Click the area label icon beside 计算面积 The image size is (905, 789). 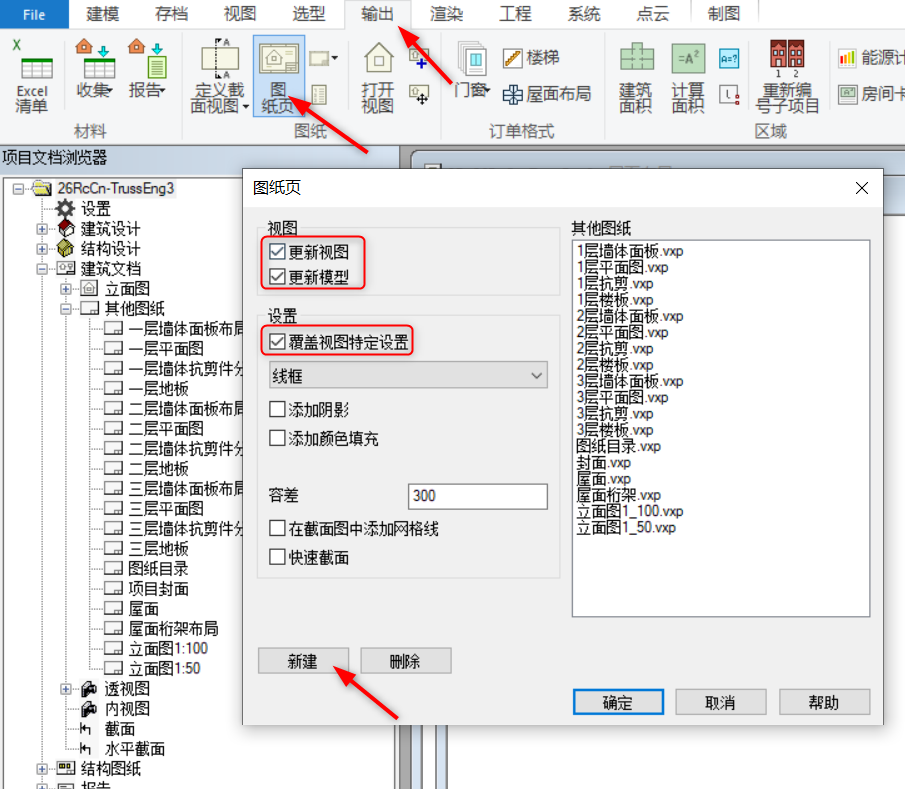tap(729, 95)
